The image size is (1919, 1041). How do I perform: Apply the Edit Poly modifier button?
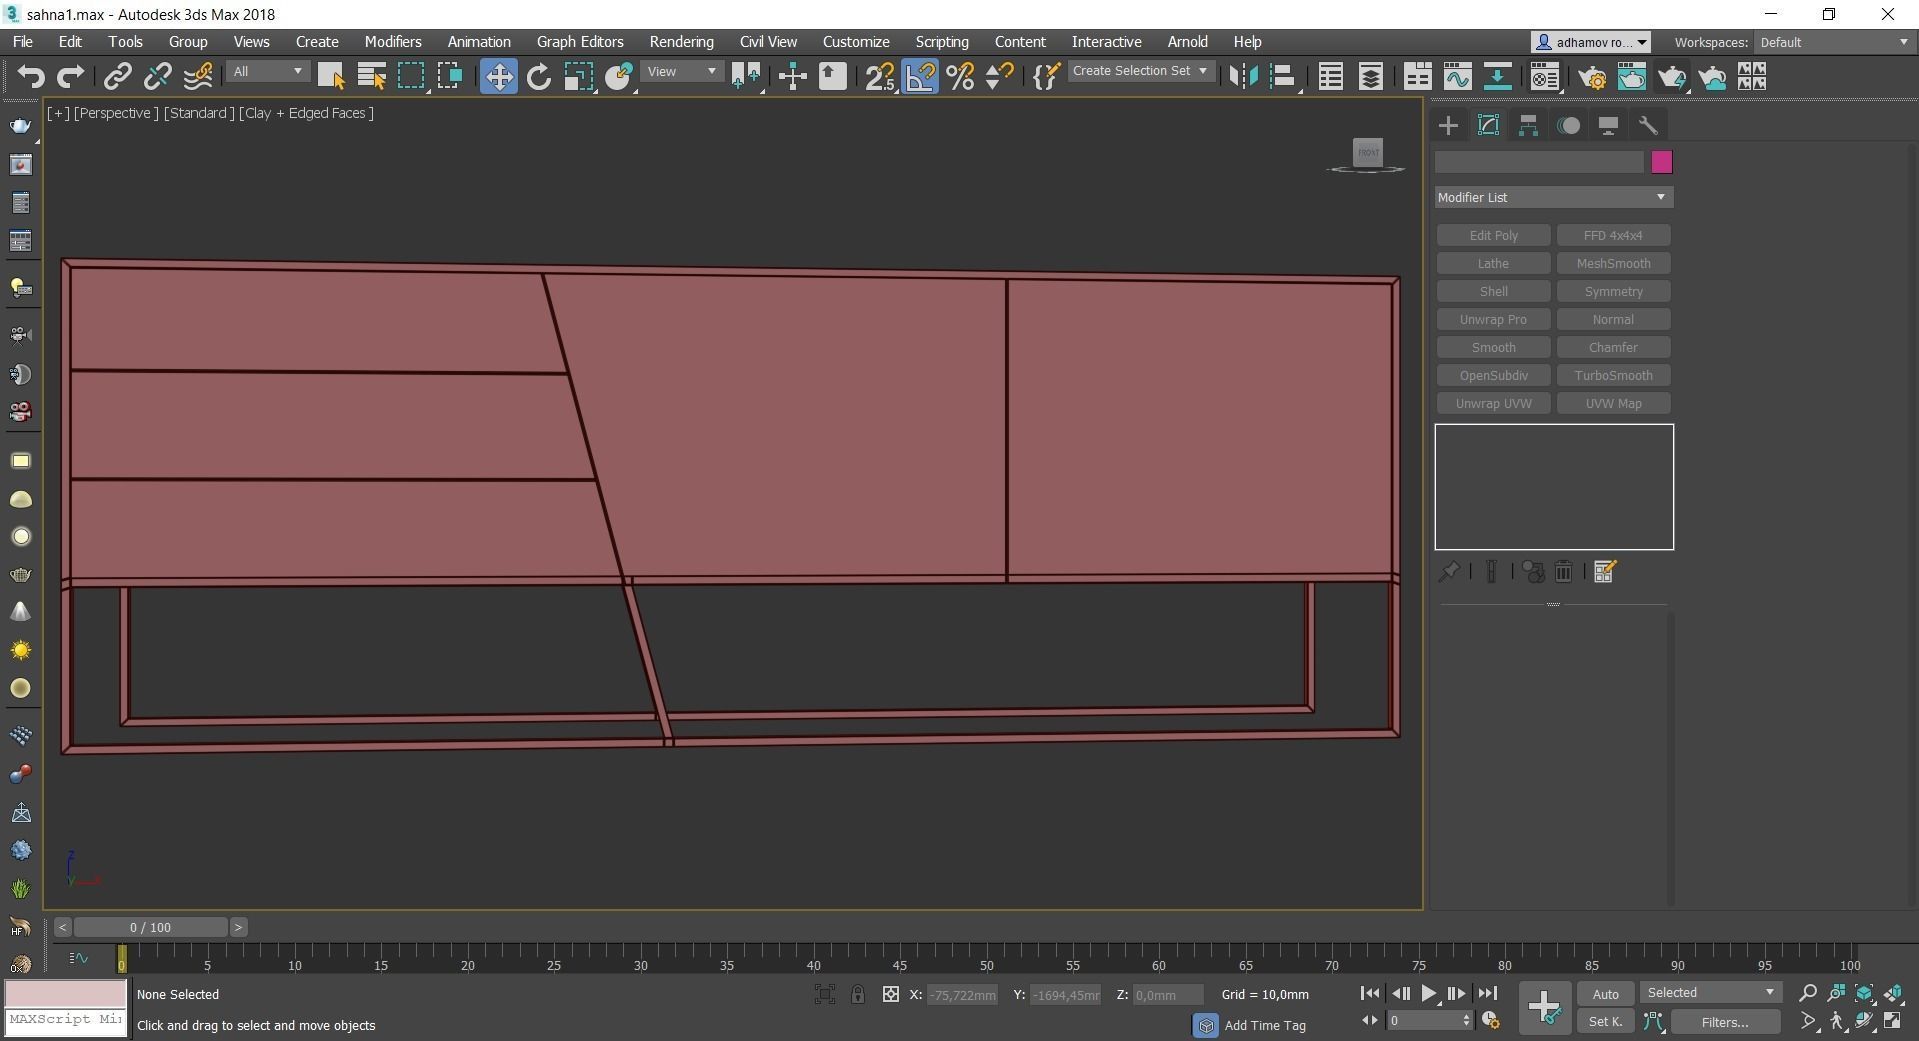coord(1493,235)
